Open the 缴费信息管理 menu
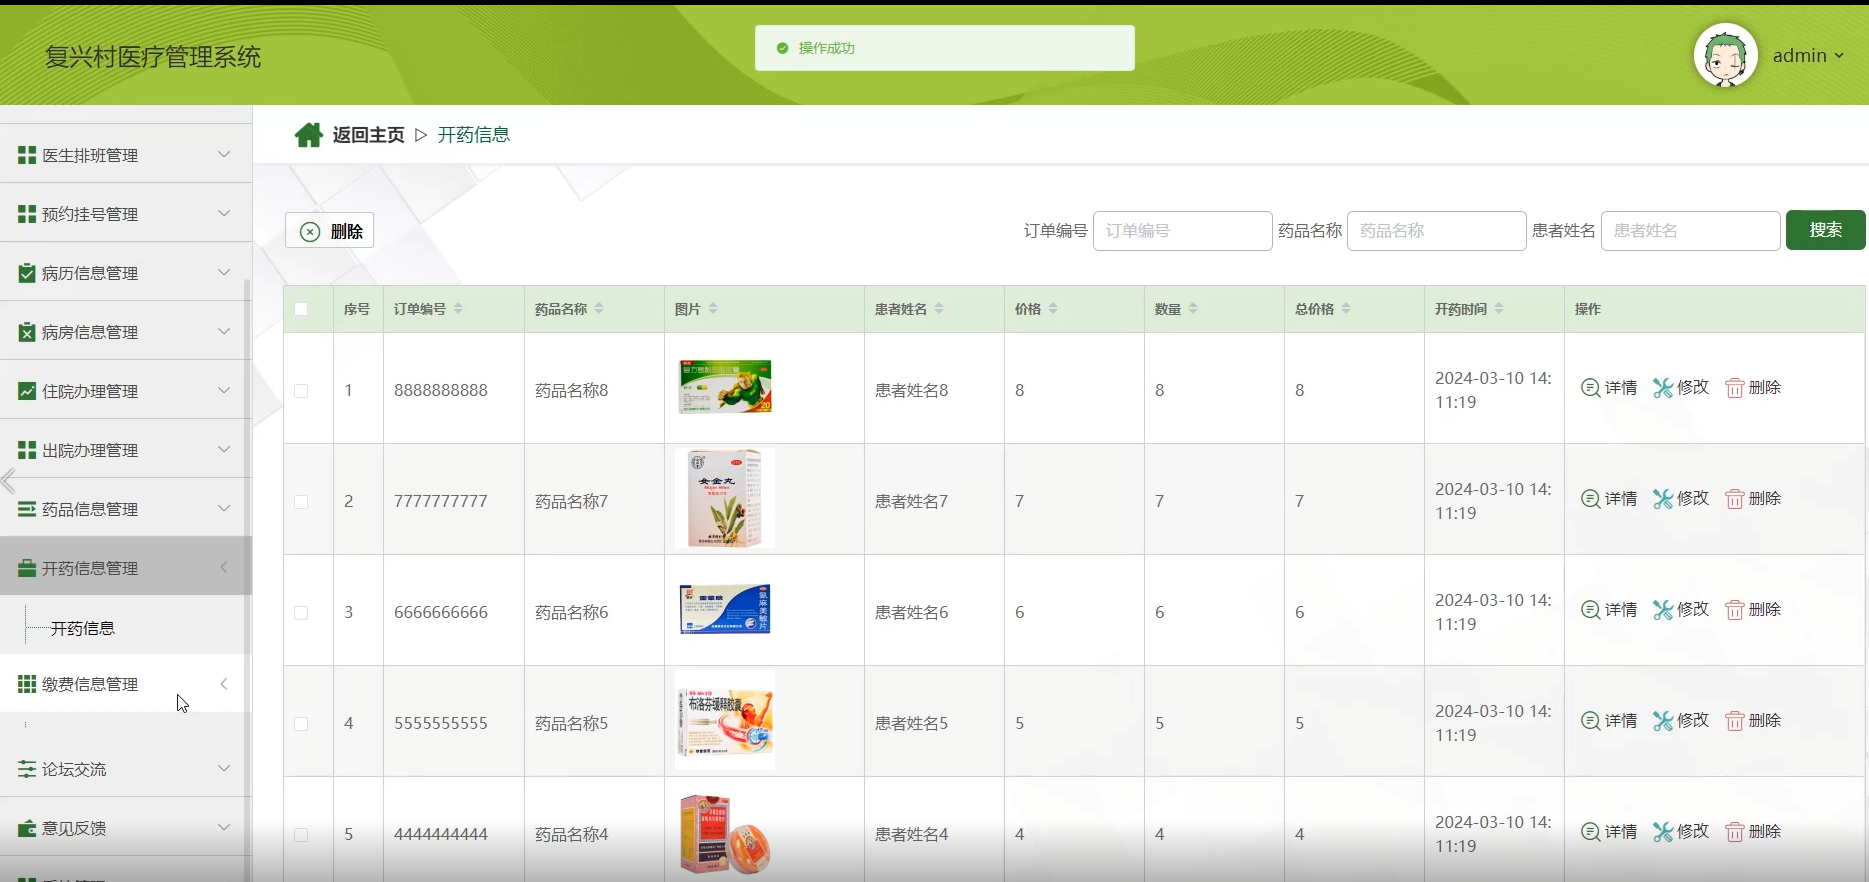 coord(125,684)
